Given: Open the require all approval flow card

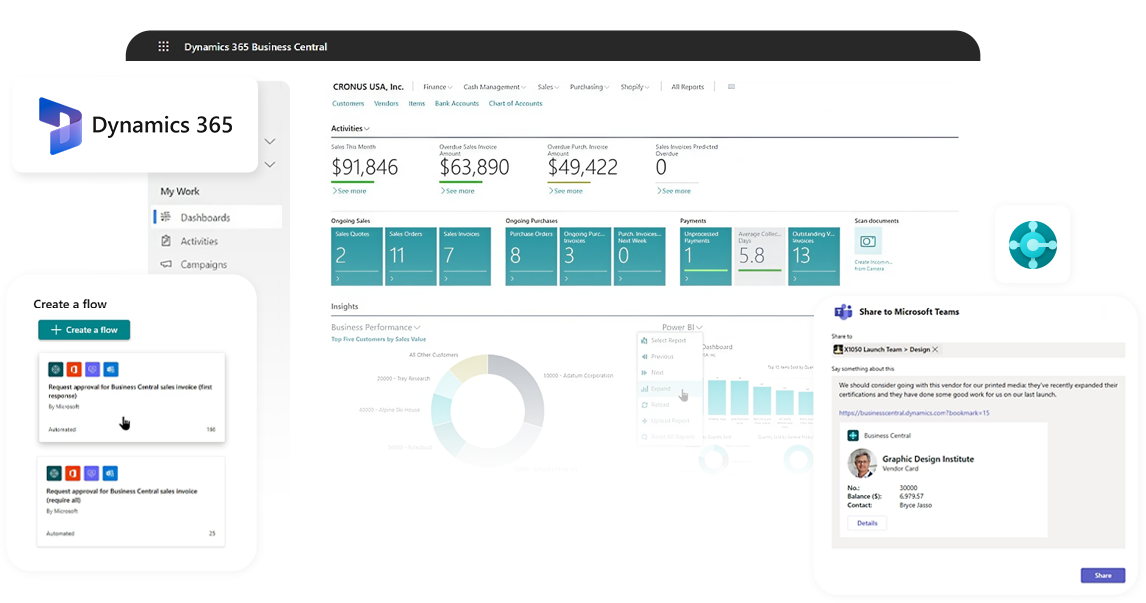Looking at the screenshot, I should pyautogui.click(x=132, y=501).
